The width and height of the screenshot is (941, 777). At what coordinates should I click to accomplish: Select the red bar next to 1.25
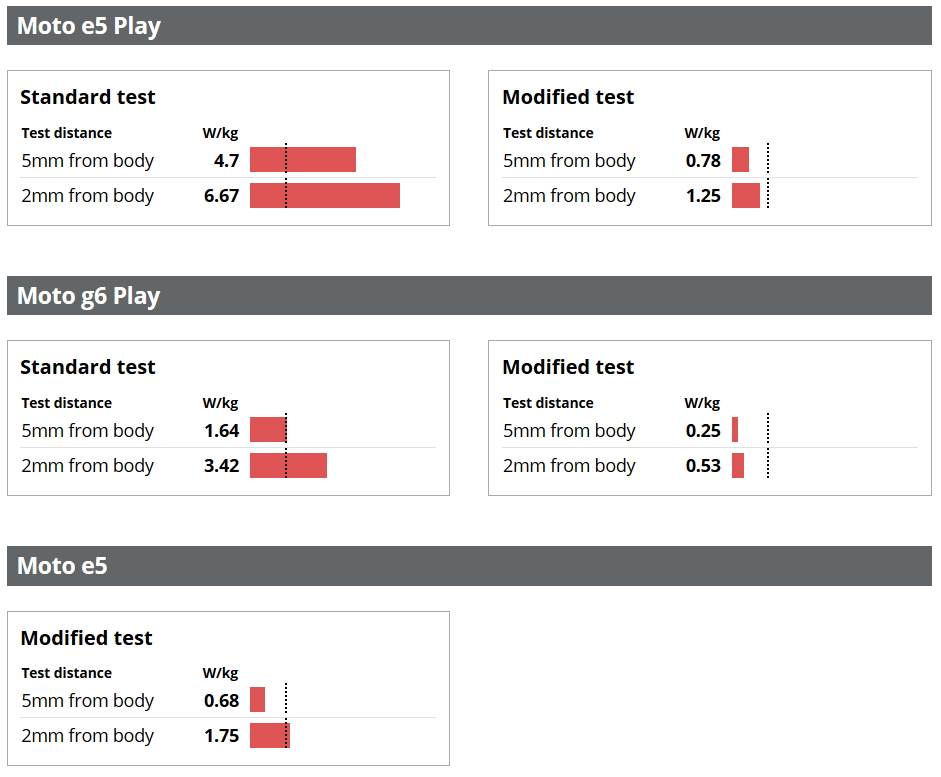[x=746, y=196]
